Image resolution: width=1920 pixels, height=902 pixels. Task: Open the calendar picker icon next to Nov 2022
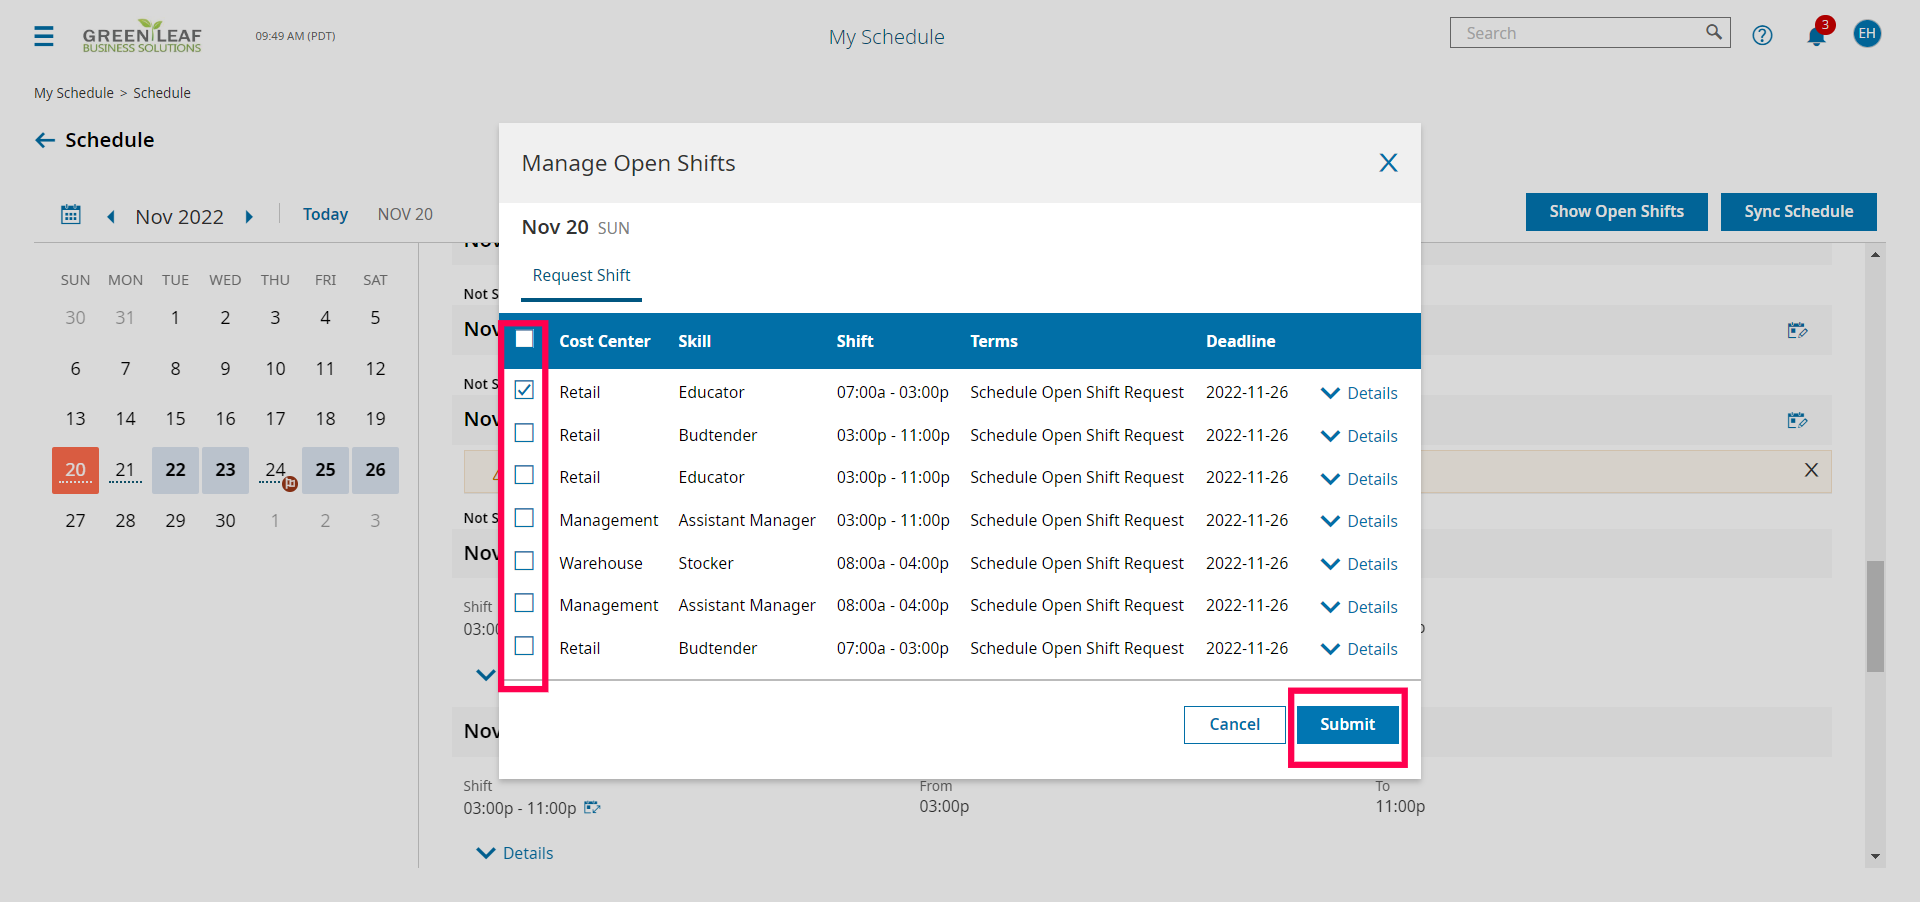pos(70,214)
